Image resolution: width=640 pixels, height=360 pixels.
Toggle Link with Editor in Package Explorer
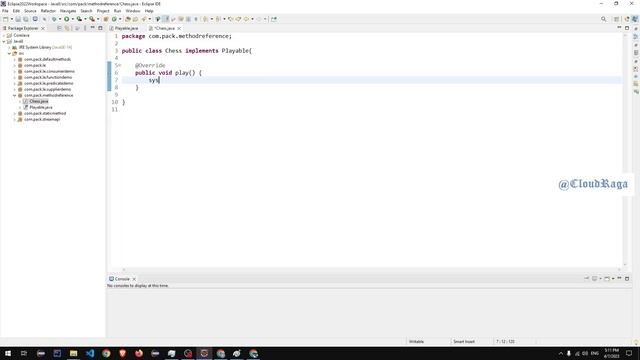67,28
